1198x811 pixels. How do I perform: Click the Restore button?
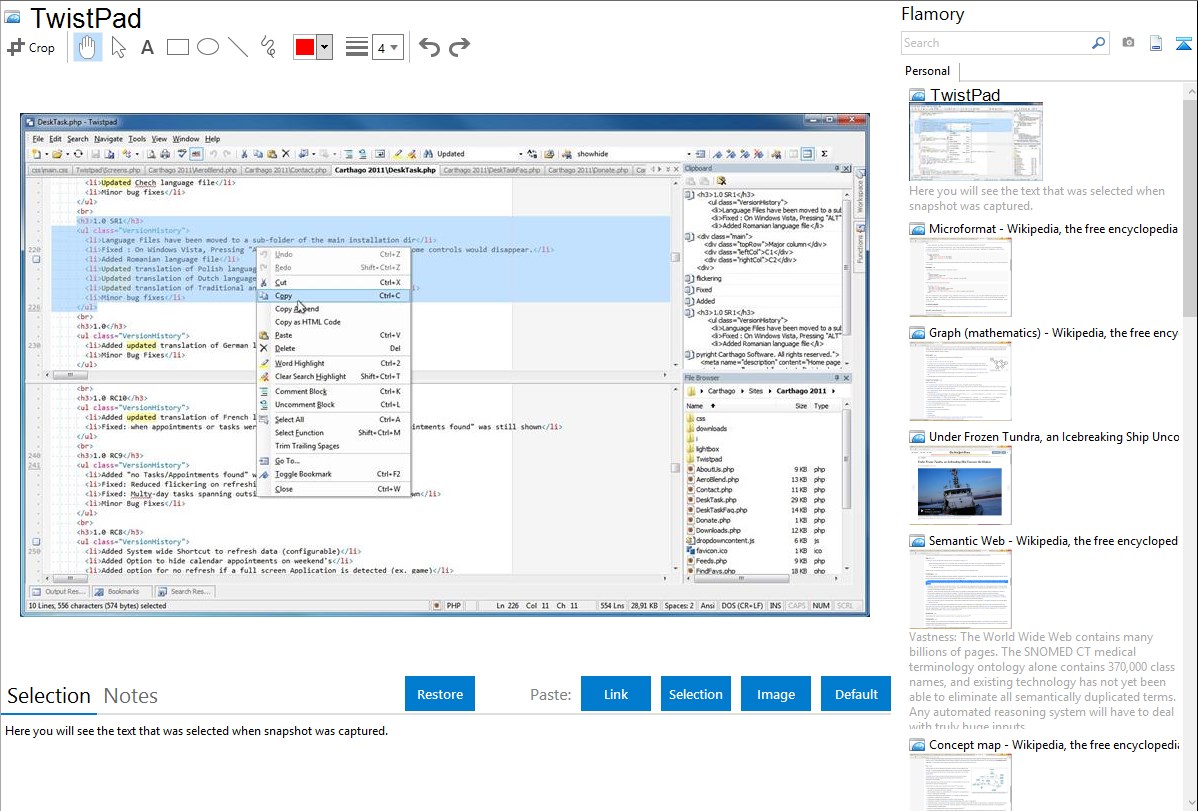click(439, 693)
